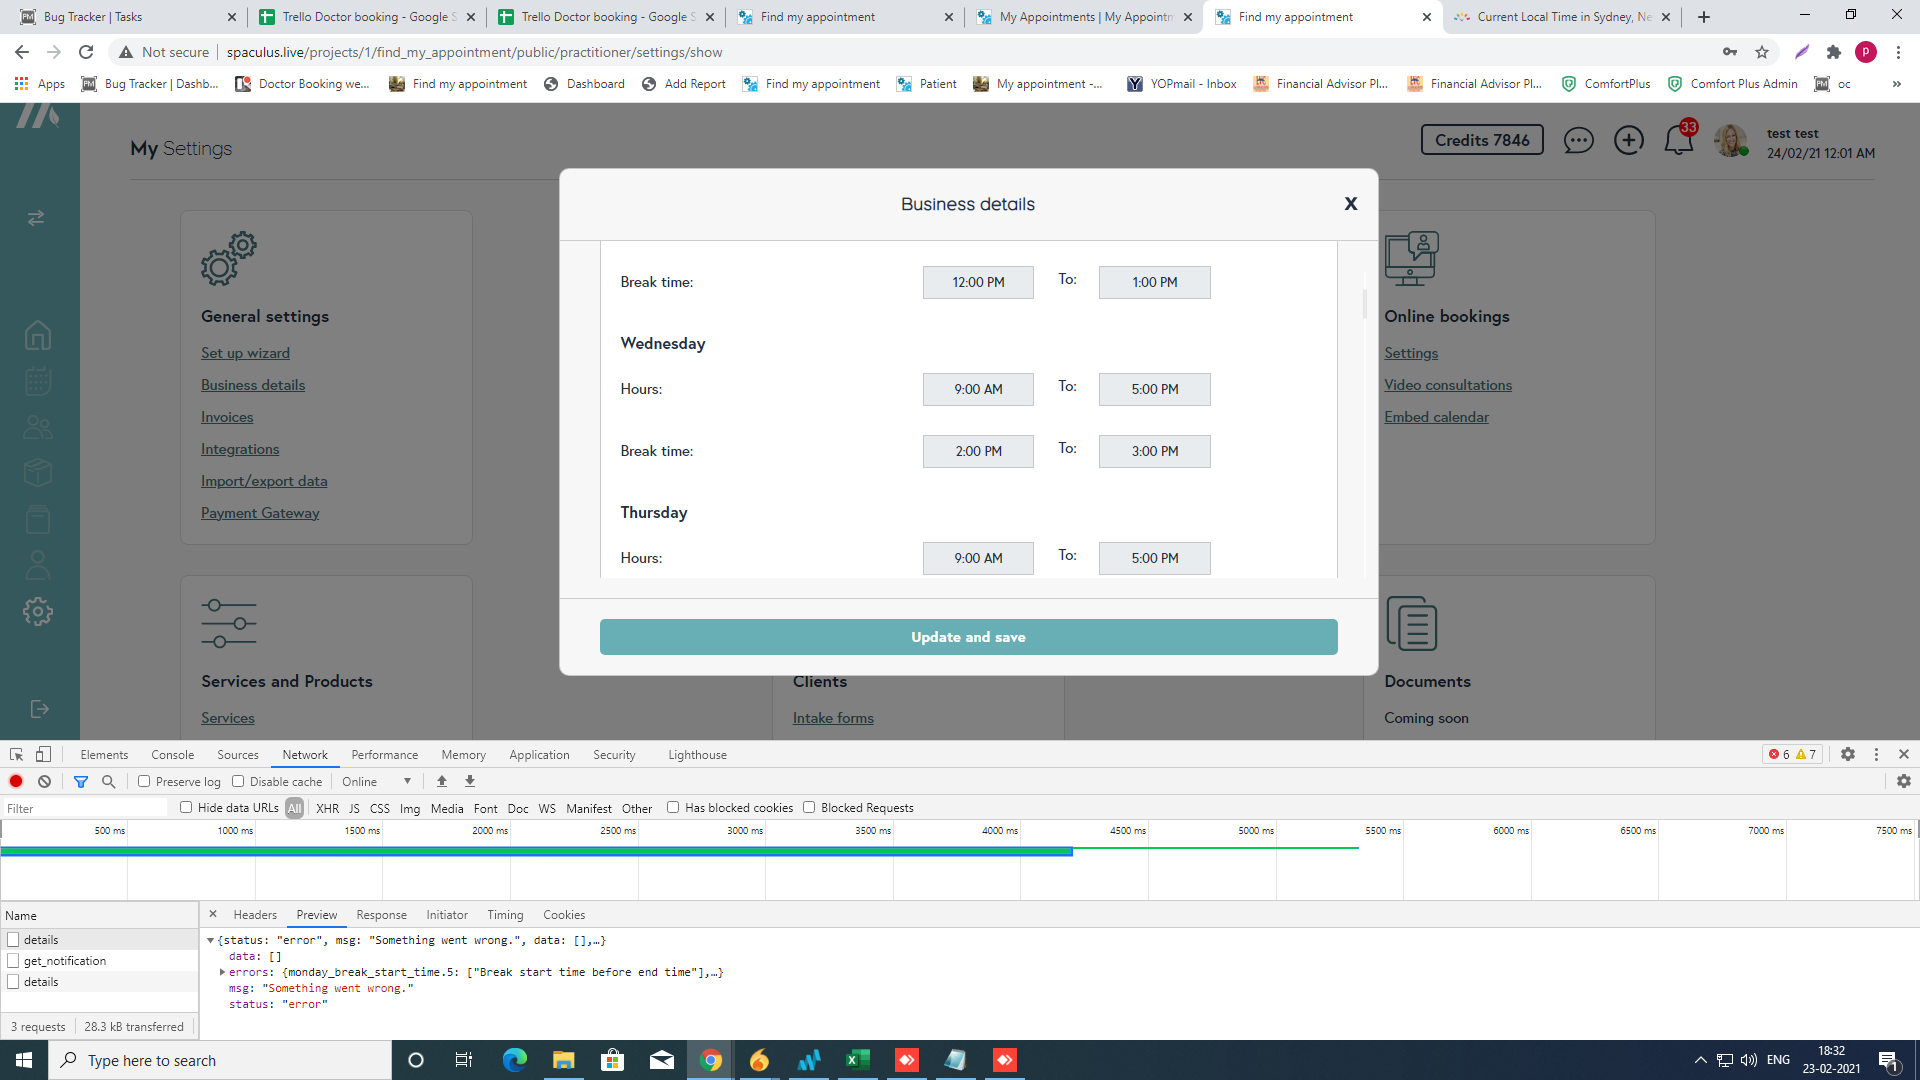
Task: Expand the errors object in preview
Action: 222,972
